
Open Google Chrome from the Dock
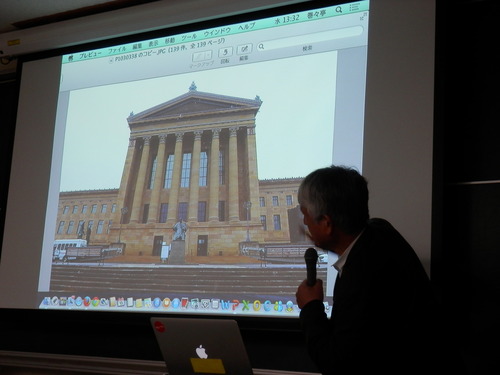tap(96, 302)
